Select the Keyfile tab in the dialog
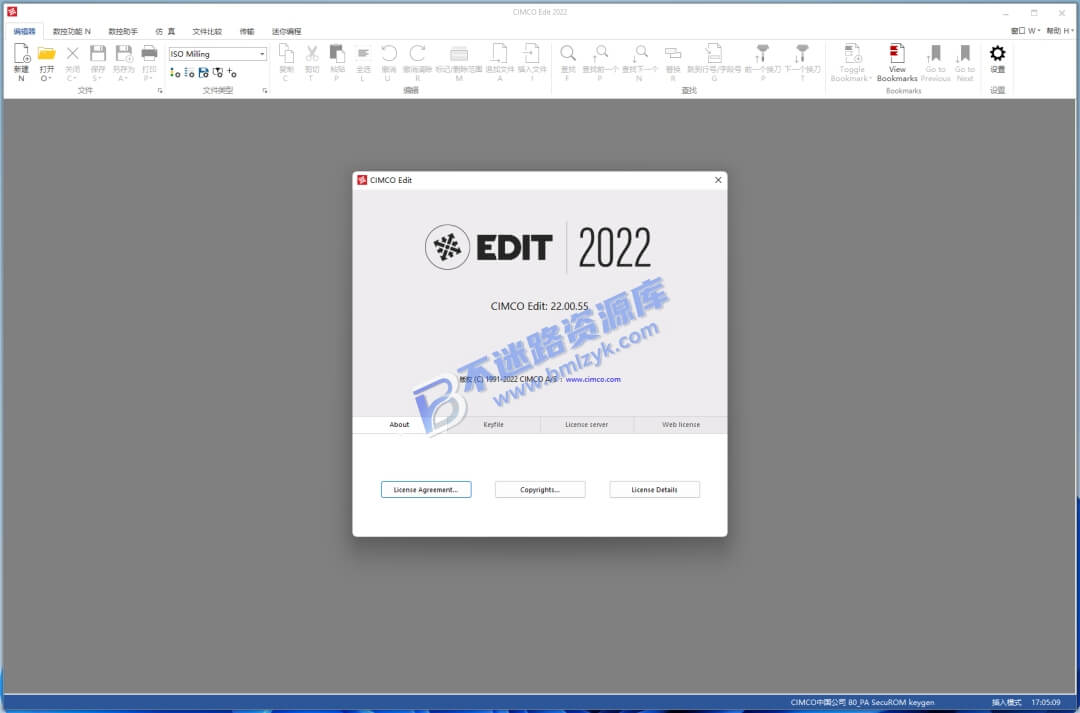 [x=493, y=424]
